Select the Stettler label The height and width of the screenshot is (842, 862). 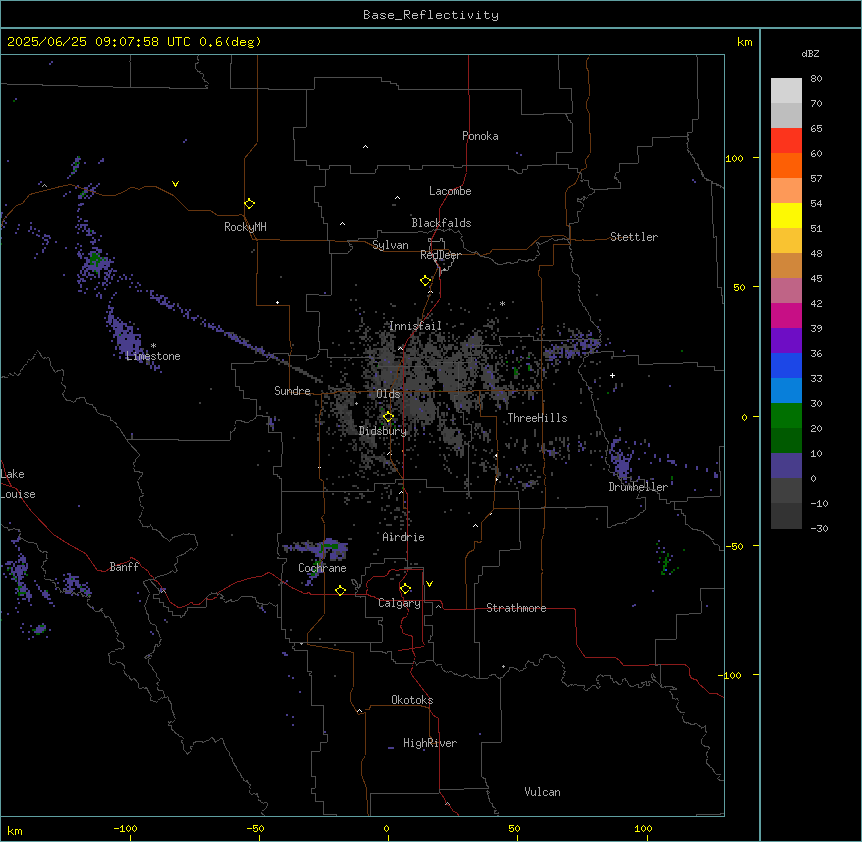pyautogui.click(x=633, y=237)
